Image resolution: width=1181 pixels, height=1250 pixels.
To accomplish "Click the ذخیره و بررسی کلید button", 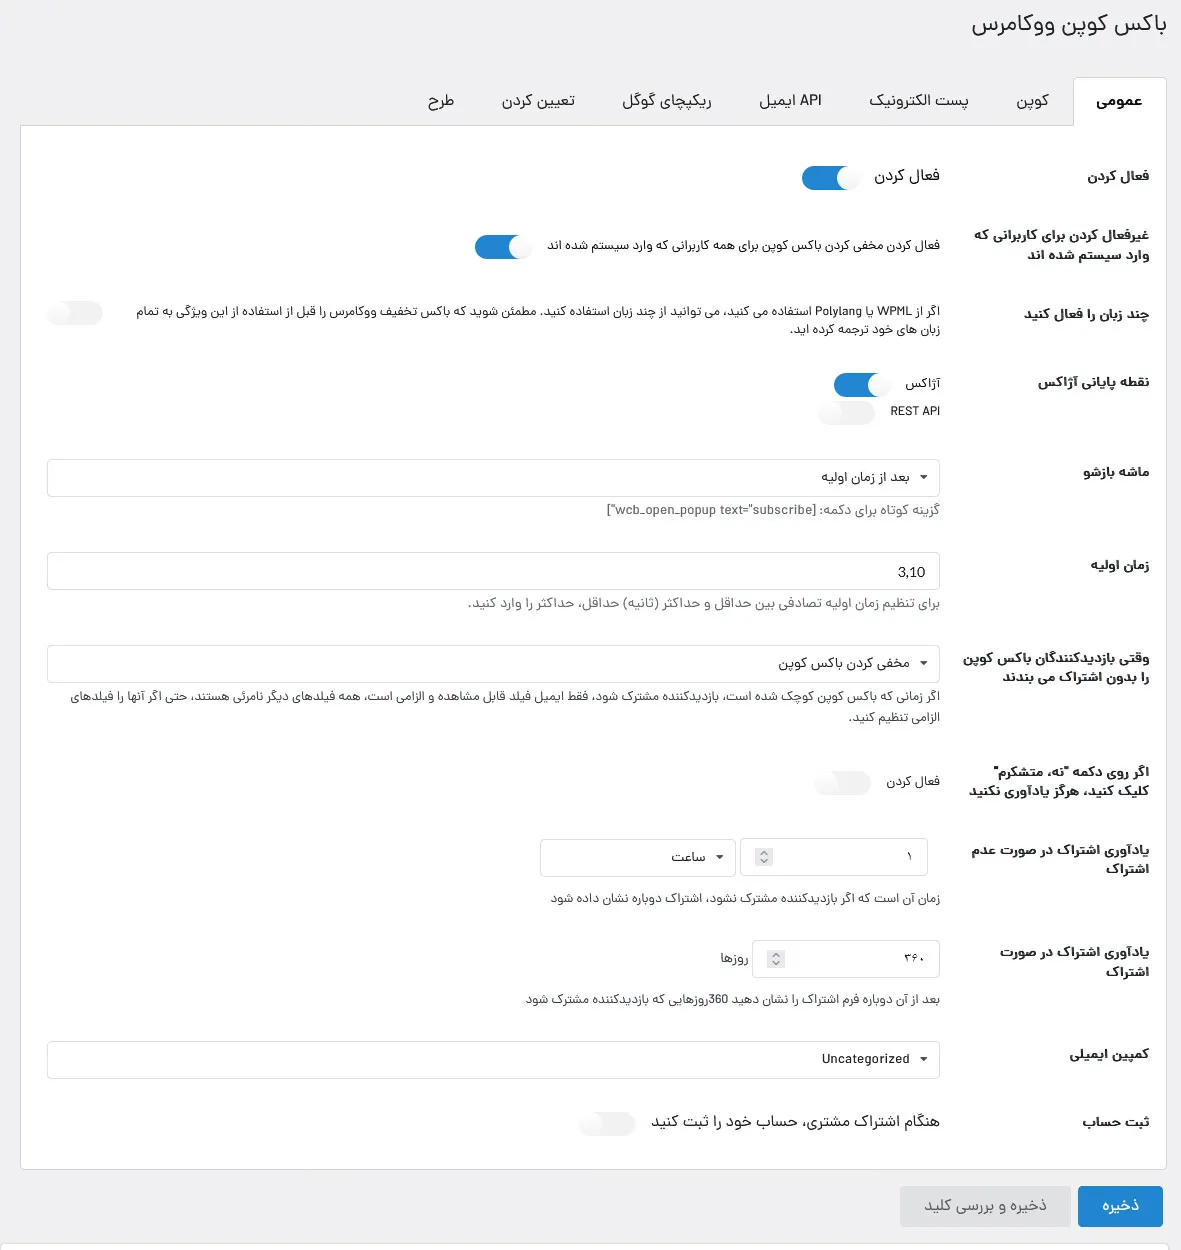I will (985, 1206).
